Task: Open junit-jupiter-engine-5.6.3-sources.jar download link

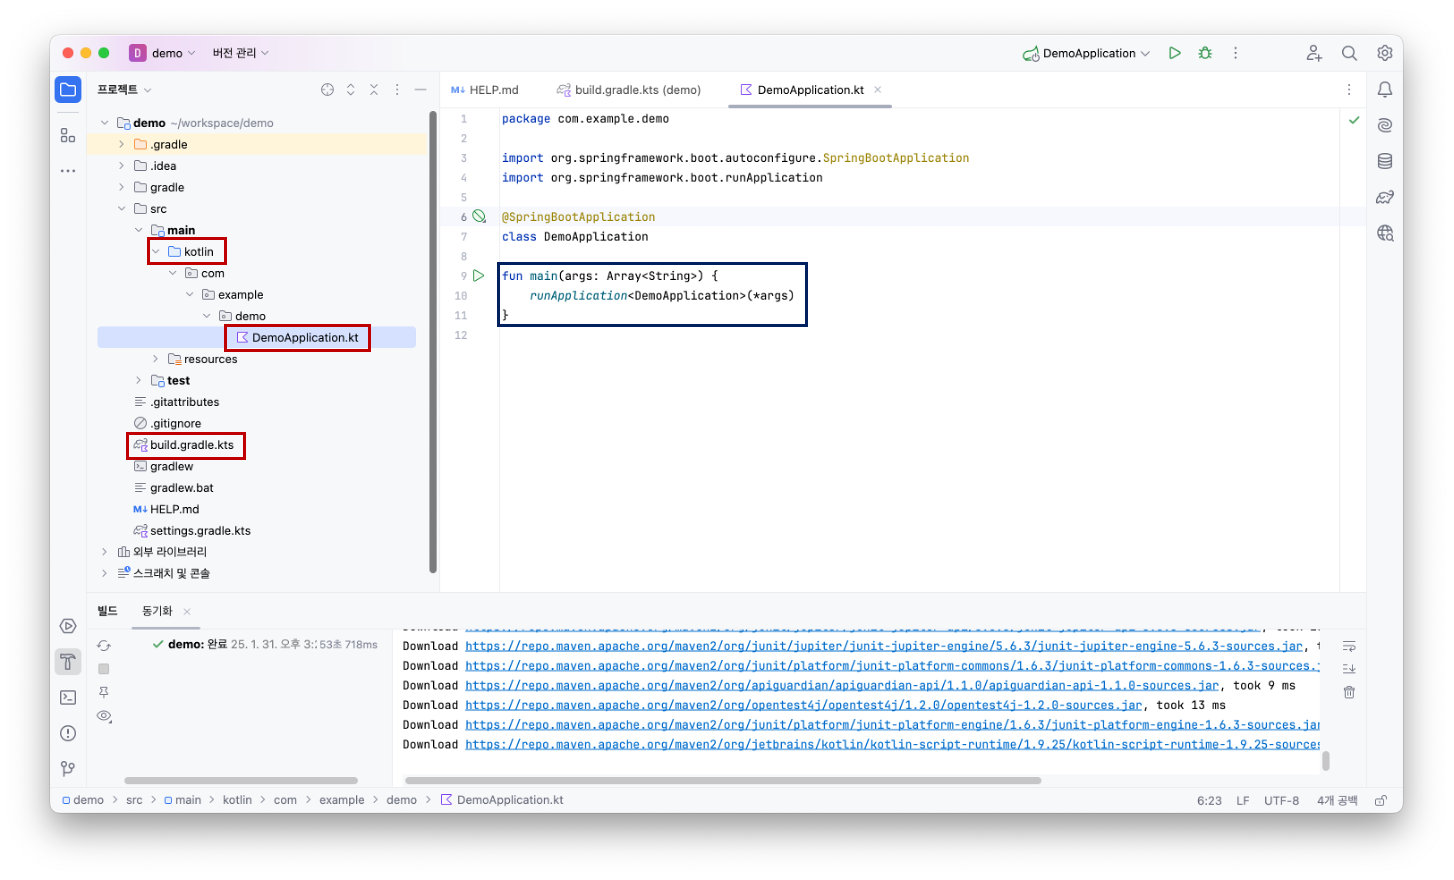Action: 884,646
